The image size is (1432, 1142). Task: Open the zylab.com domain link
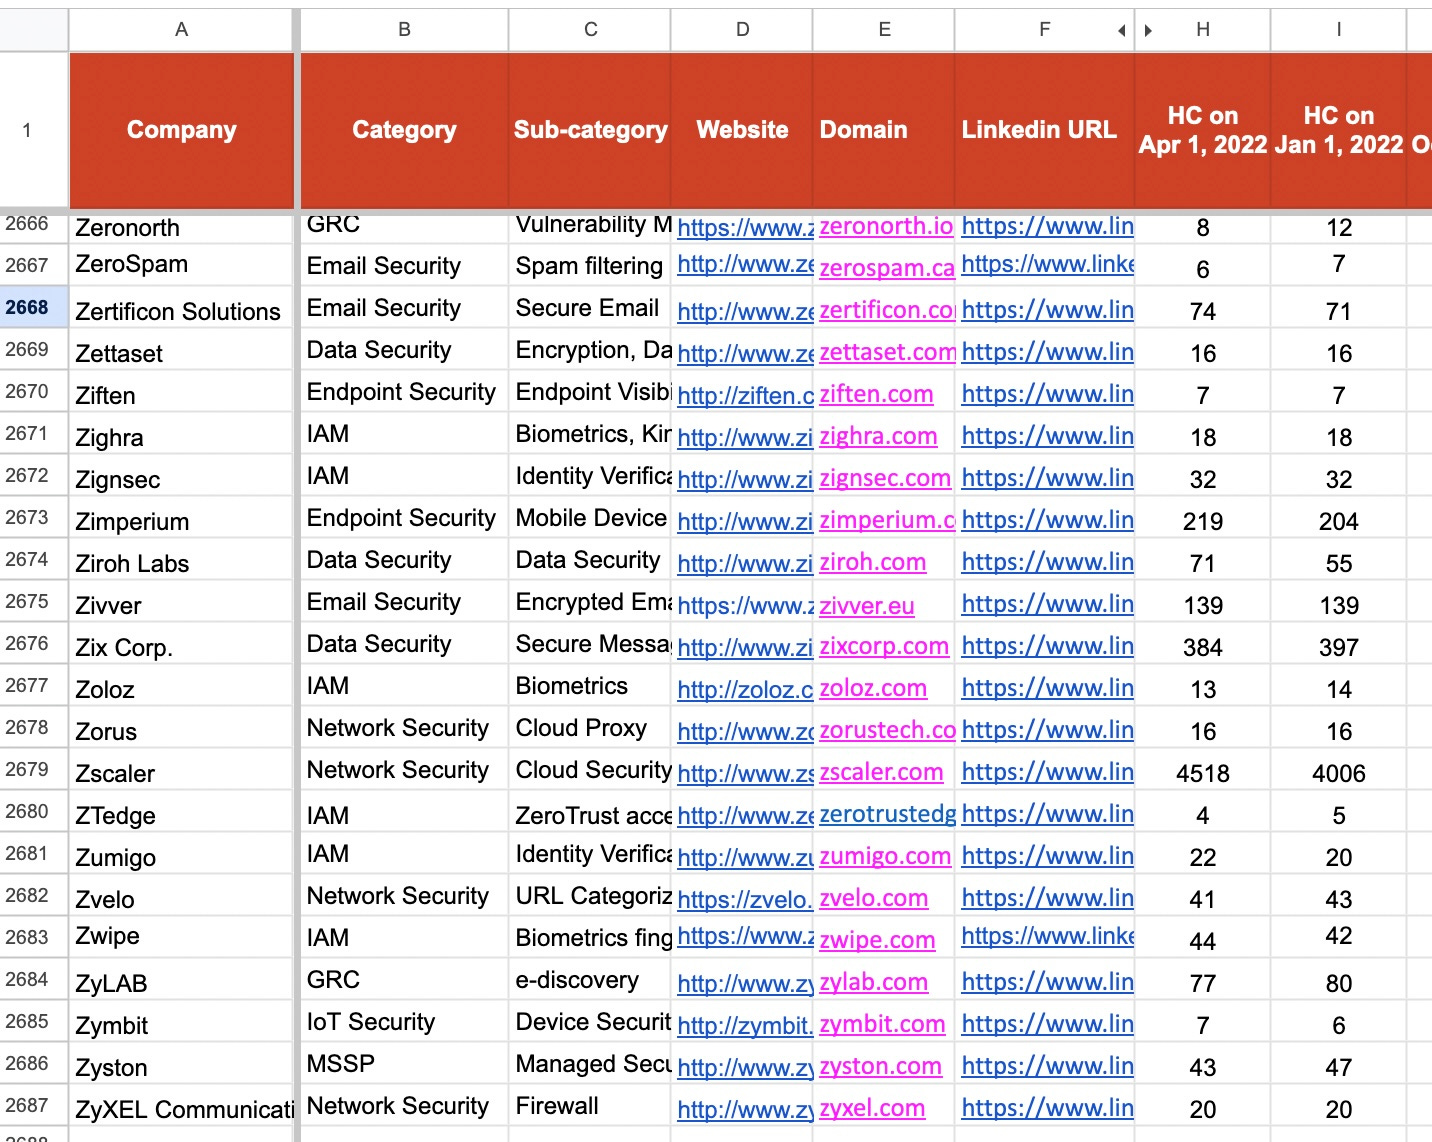(x=873, y=982)
